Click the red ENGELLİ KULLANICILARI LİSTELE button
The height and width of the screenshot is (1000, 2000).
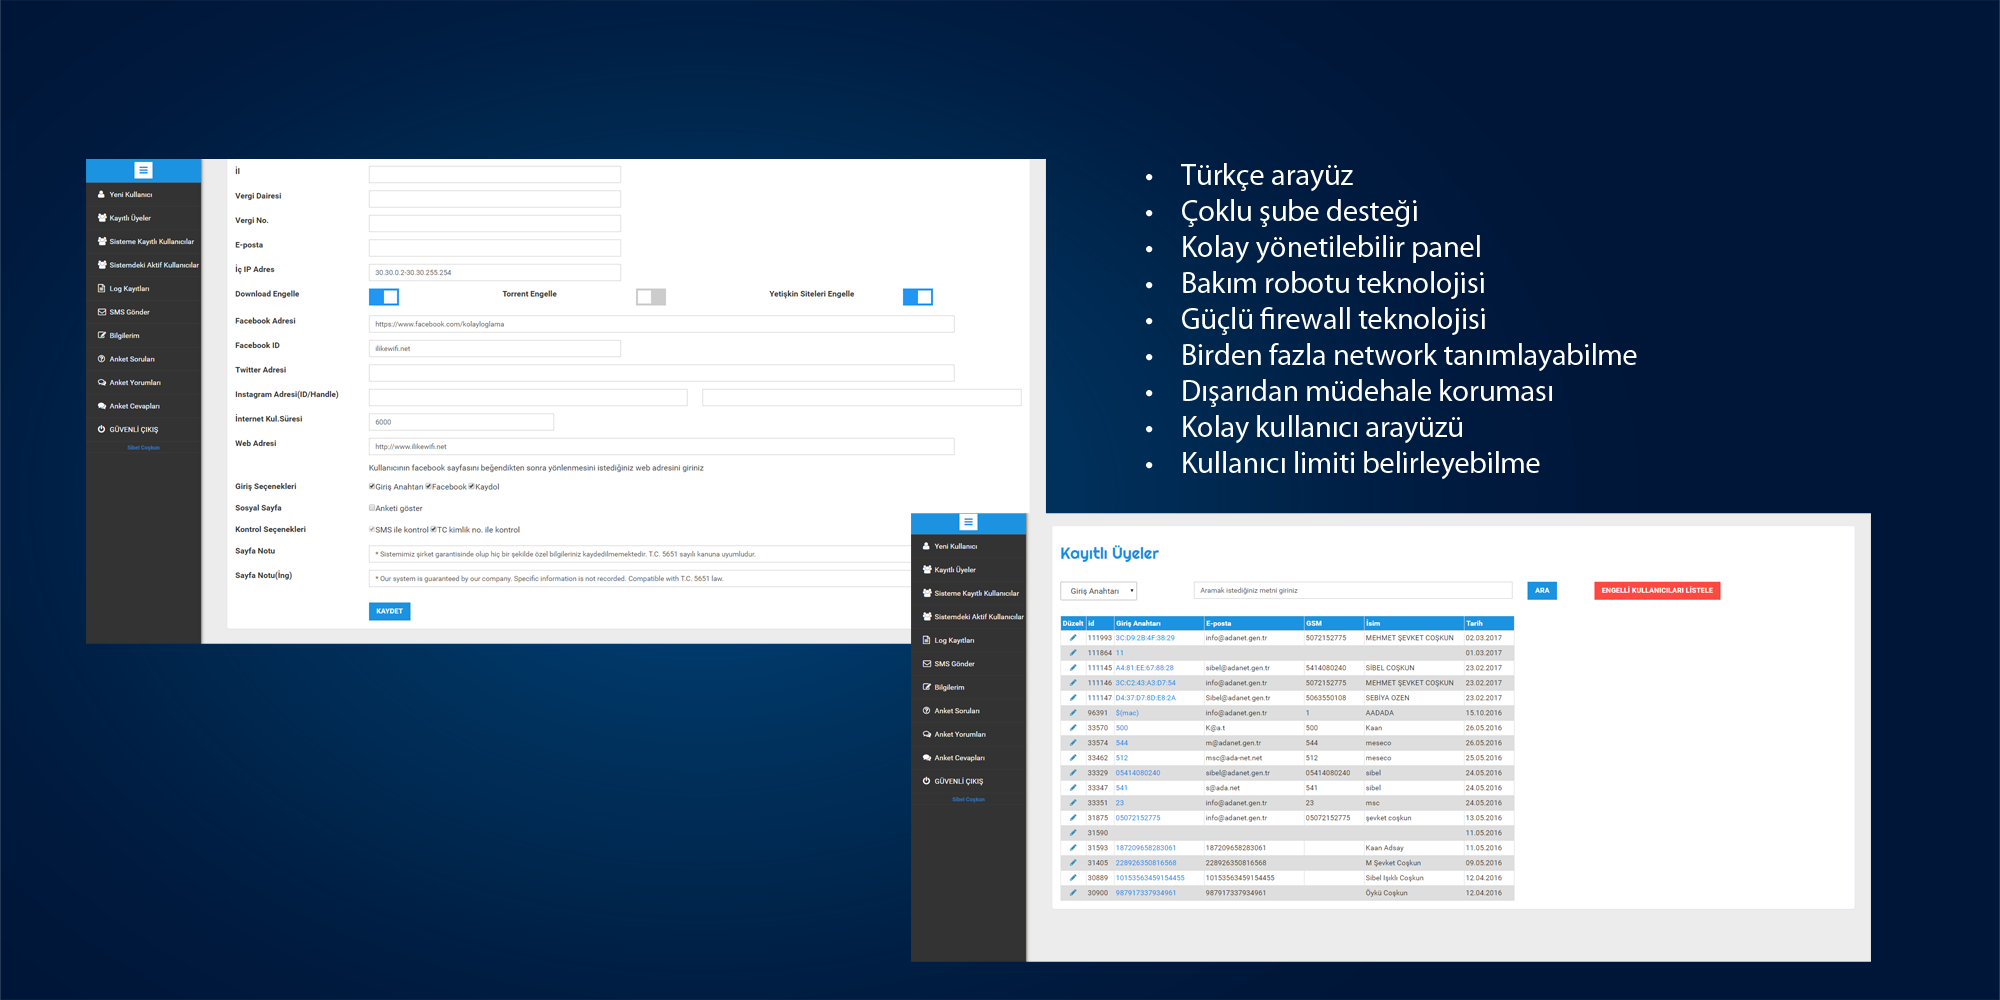point(1657,591)
